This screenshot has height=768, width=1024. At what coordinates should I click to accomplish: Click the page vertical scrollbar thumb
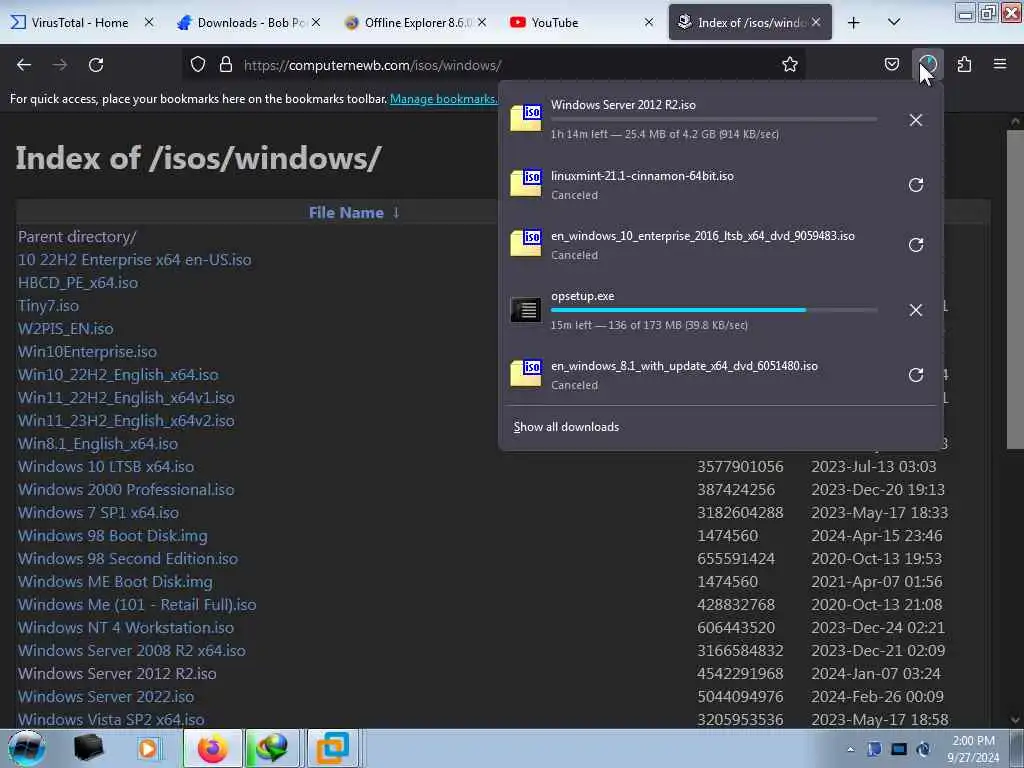(1015, 289)
